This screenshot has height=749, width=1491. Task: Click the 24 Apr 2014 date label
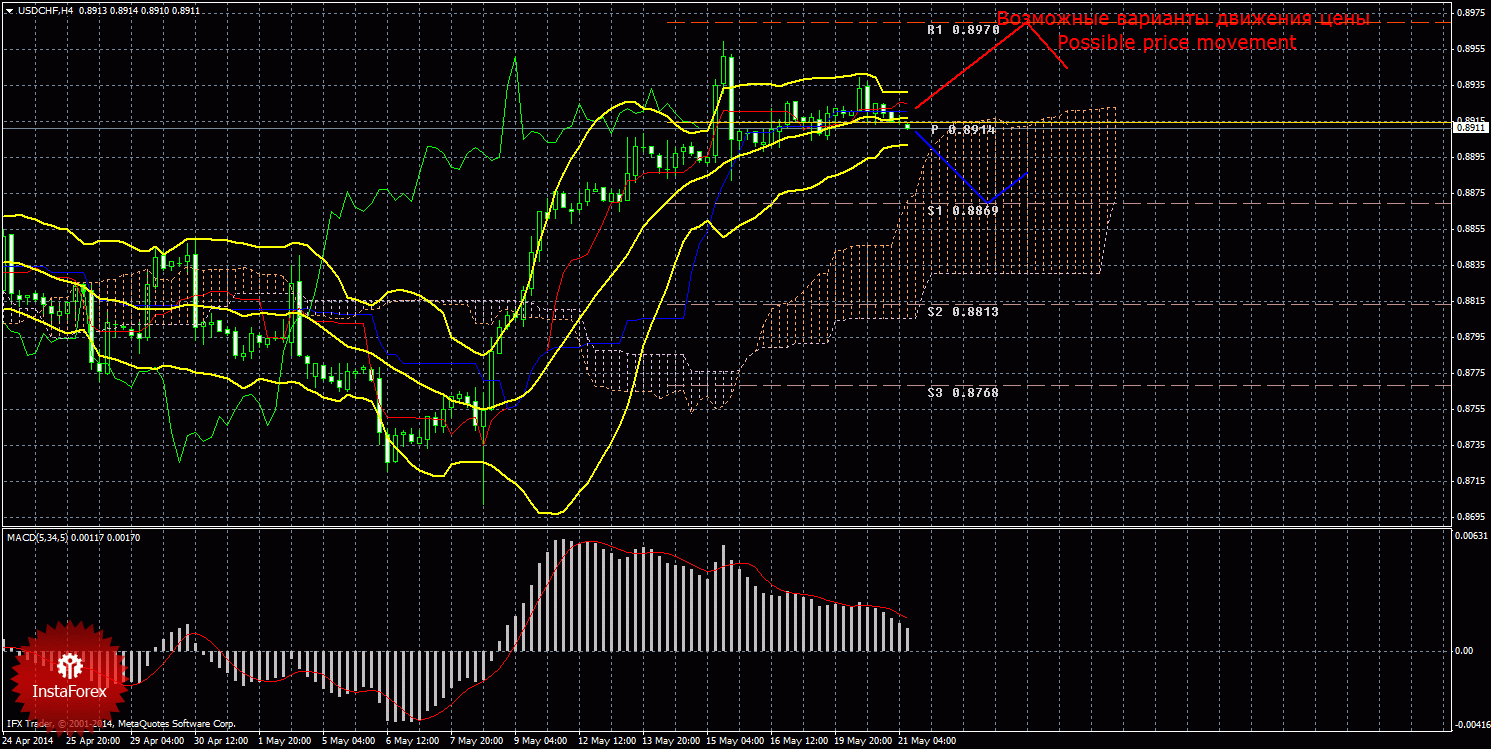coord(27,742)
